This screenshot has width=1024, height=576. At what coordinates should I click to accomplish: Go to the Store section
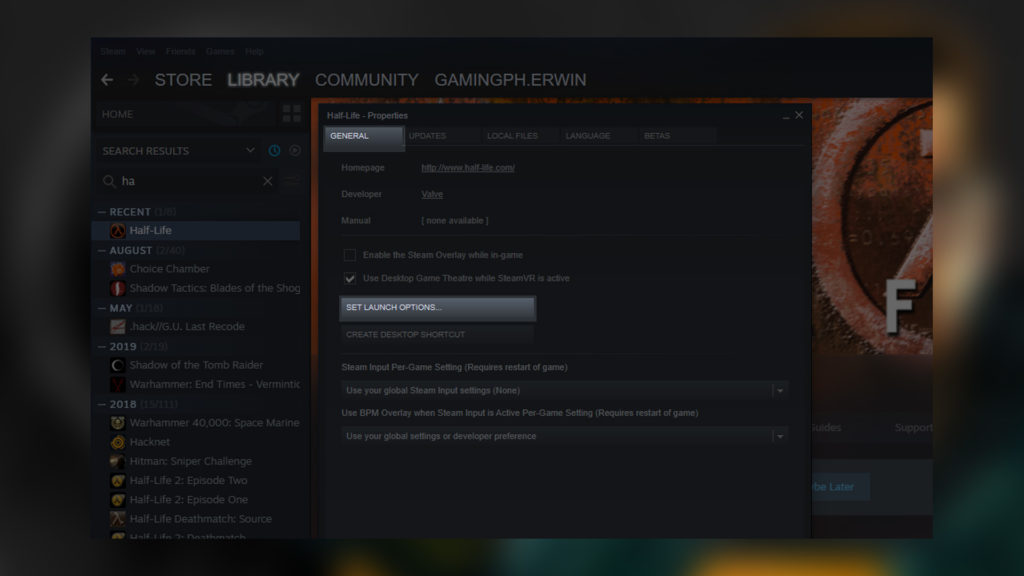[x=183, y=80]
